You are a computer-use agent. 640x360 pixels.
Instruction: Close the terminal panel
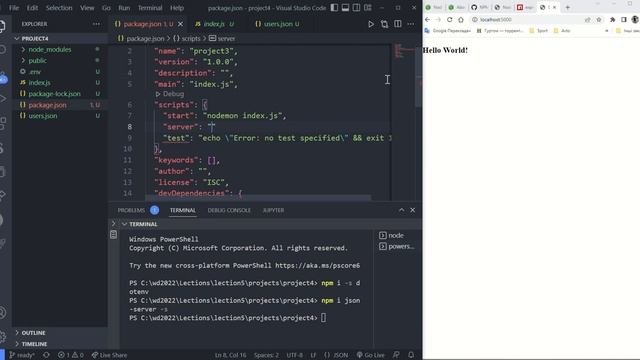pos(413,210)
